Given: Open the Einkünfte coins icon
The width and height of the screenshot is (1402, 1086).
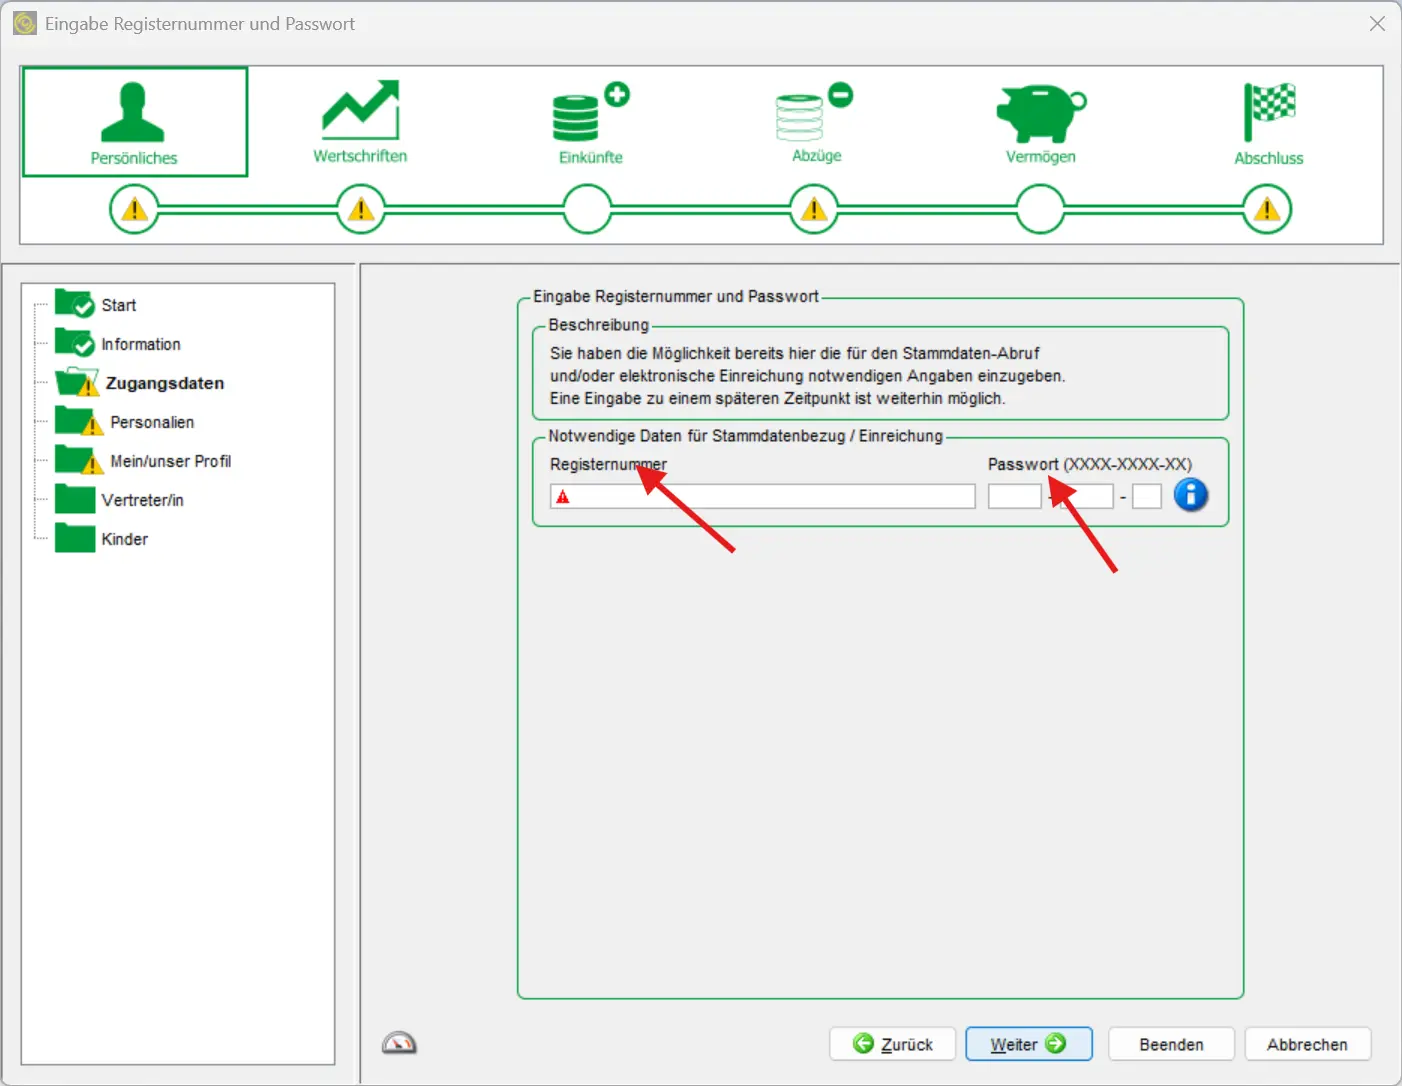Looking at the screenshot, I should tap(590, 112).
